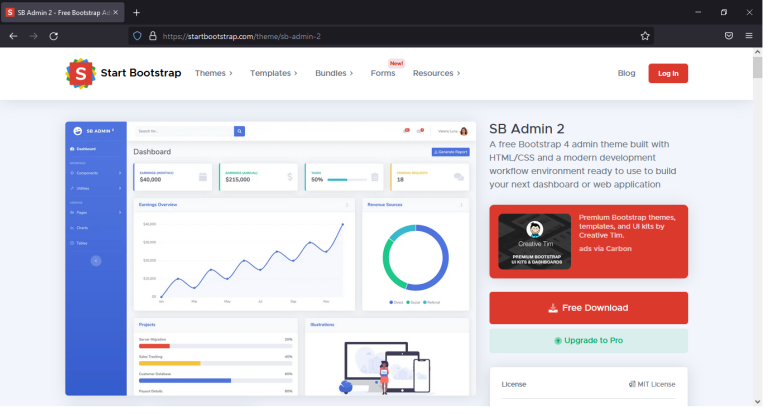Screen dimensions: 768x414
Task: Open the Resources navigation menu
Action: coord(436,73)
